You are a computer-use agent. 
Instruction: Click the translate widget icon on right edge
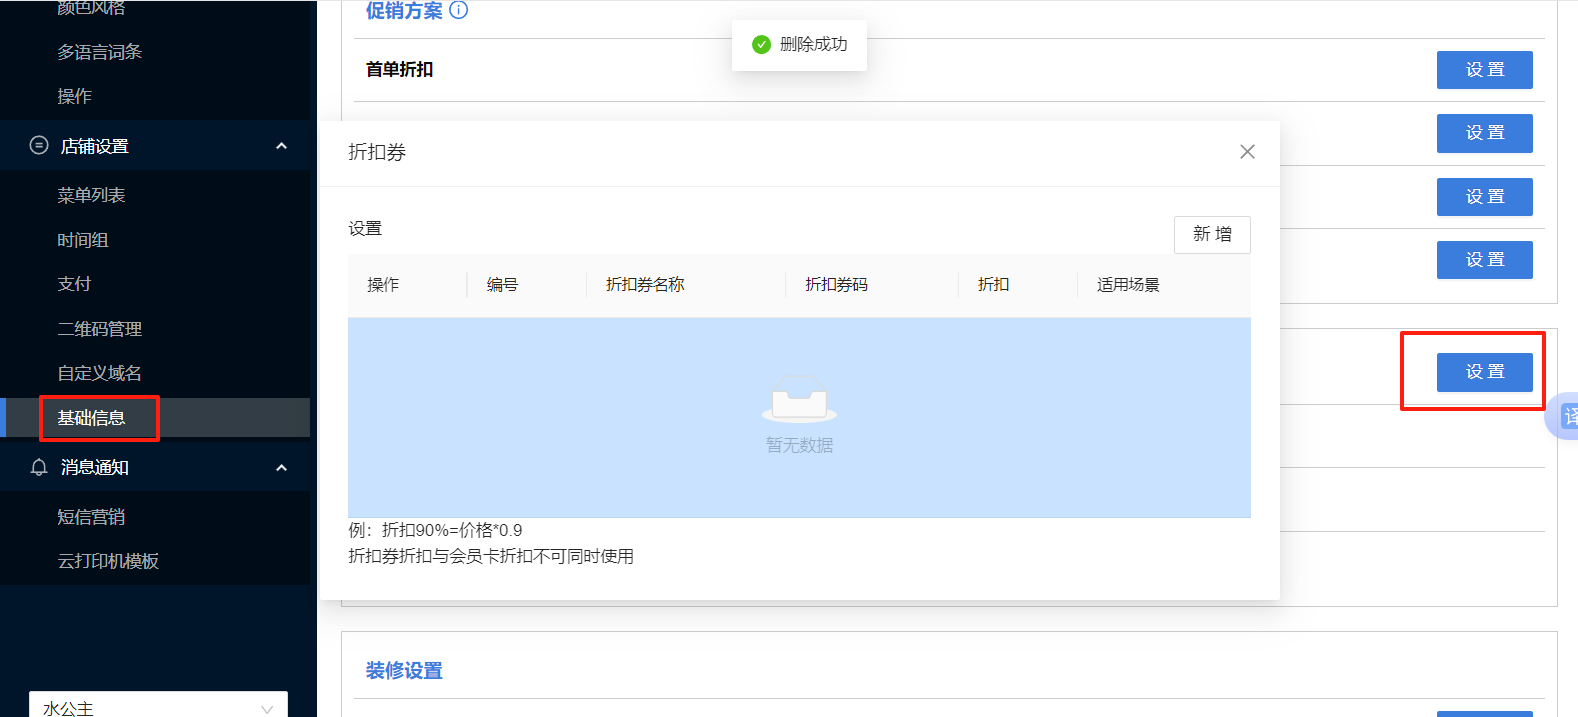(1566, 416)
